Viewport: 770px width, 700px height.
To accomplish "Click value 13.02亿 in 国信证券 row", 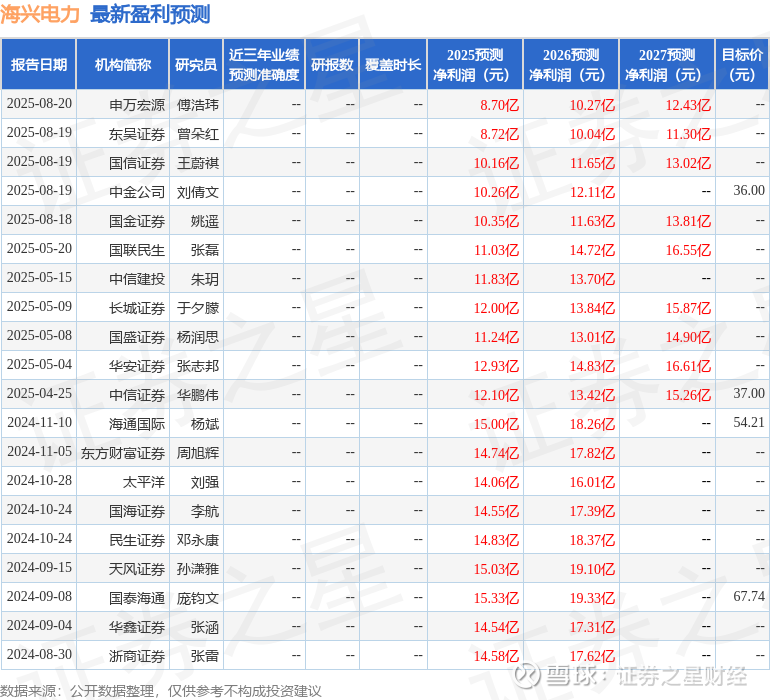I will point(688,163).
